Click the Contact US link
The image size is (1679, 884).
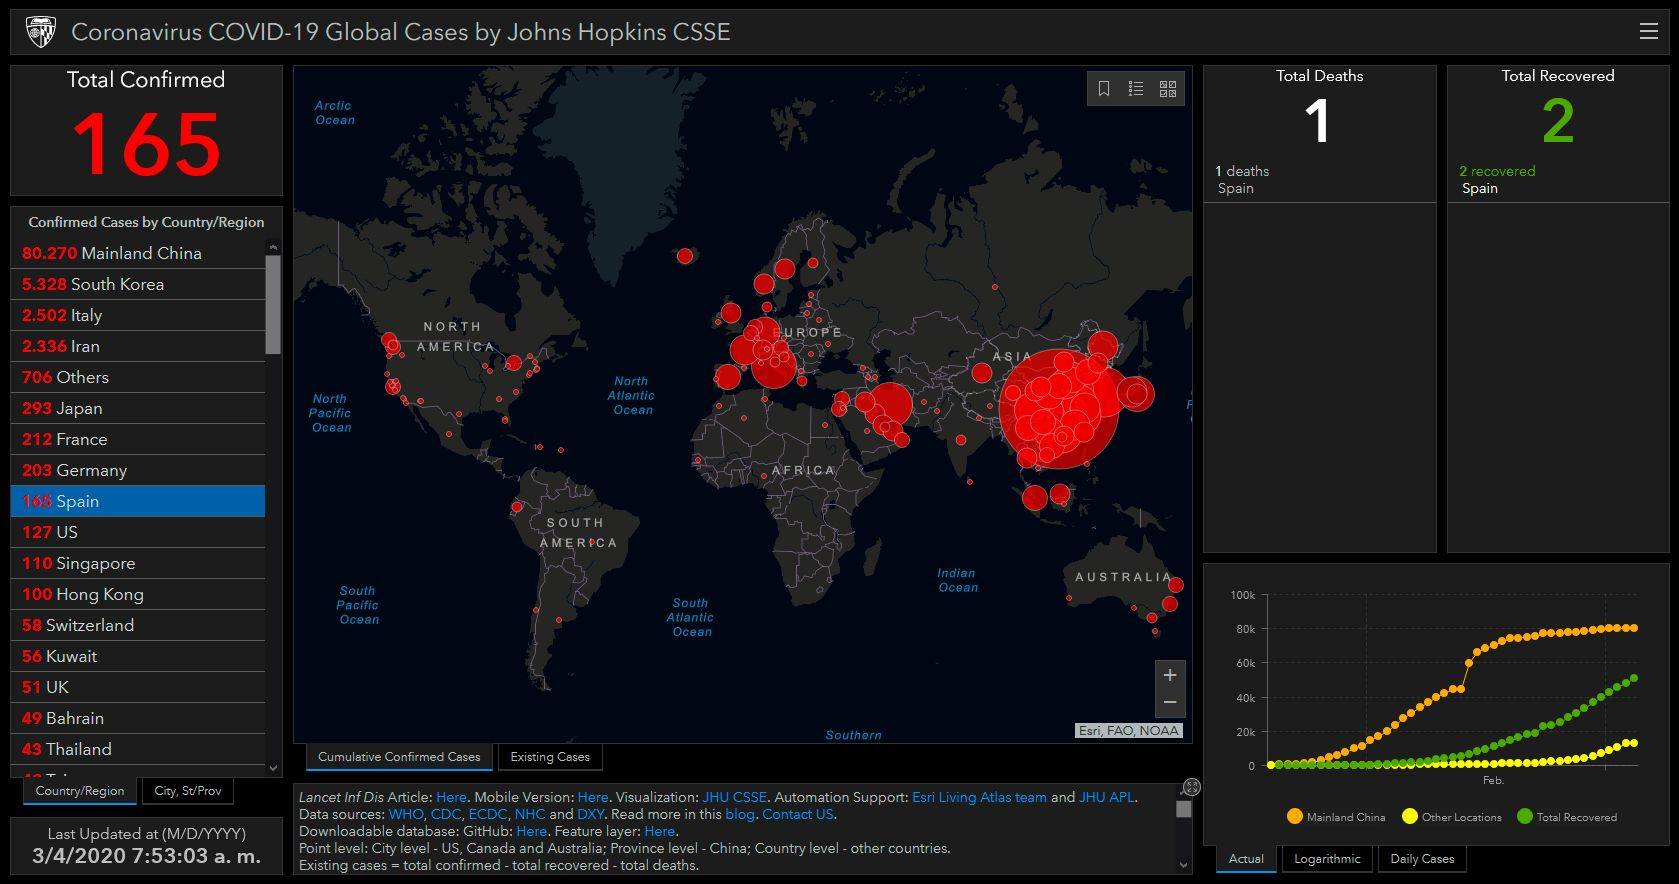point(798,815)
